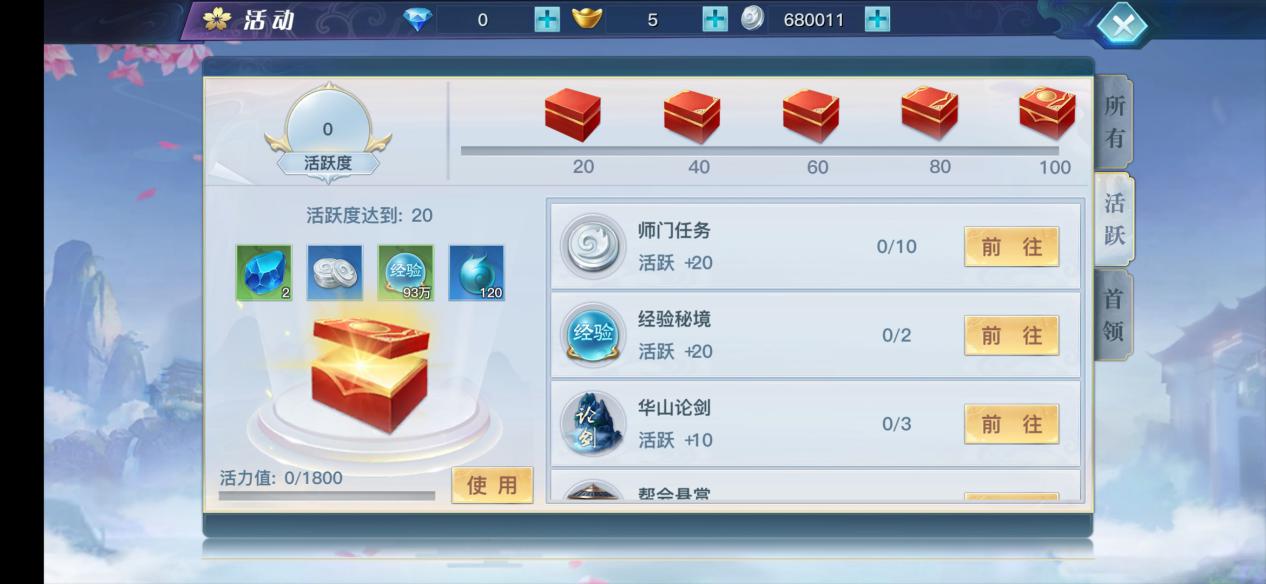Add gold ingots with the plus button
Screen dimensions: 1266x584
point(715,19)
